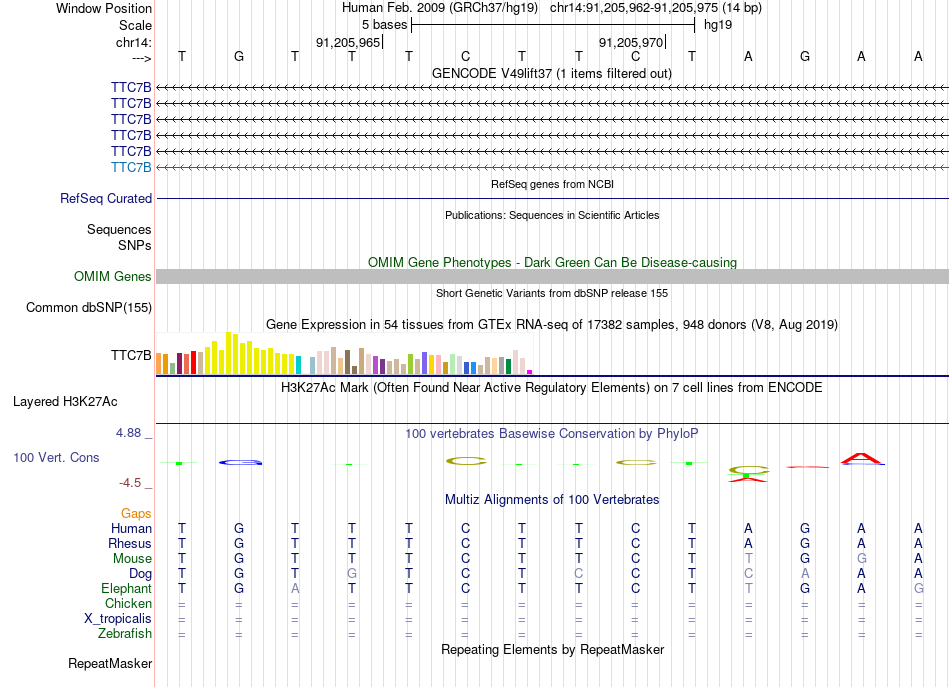The image size is (950, 687).
Task: Click the chr14: base position label
Action: click(133, 42)
